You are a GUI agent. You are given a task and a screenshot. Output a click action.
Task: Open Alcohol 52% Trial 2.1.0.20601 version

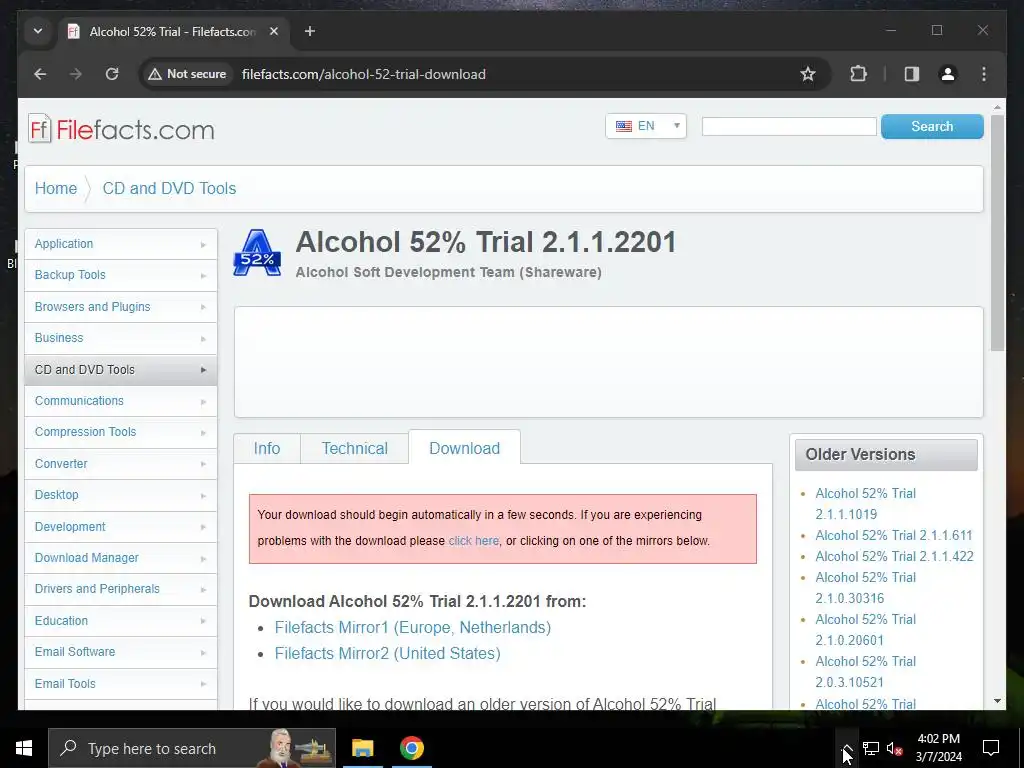(x=865, y=630)
